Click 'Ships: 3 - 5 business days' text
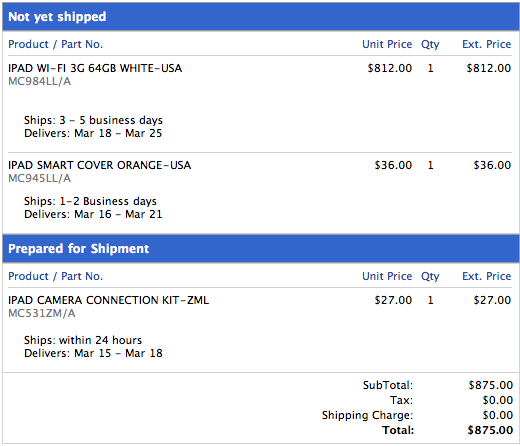The image size is (520, 446). click(x=93, y=120)
